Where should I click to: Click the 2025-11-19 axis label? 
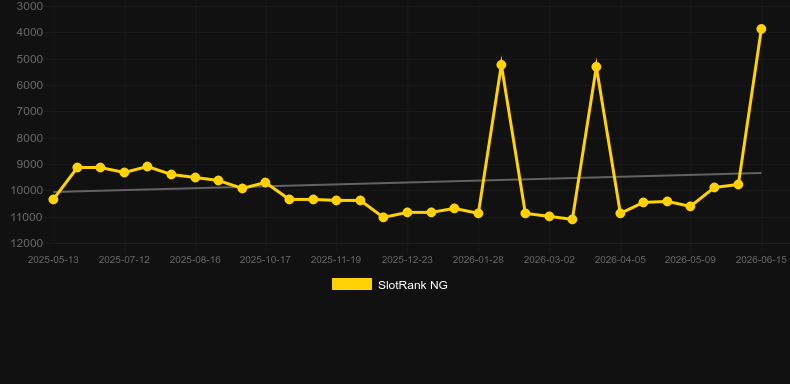[x=336, y=260]
